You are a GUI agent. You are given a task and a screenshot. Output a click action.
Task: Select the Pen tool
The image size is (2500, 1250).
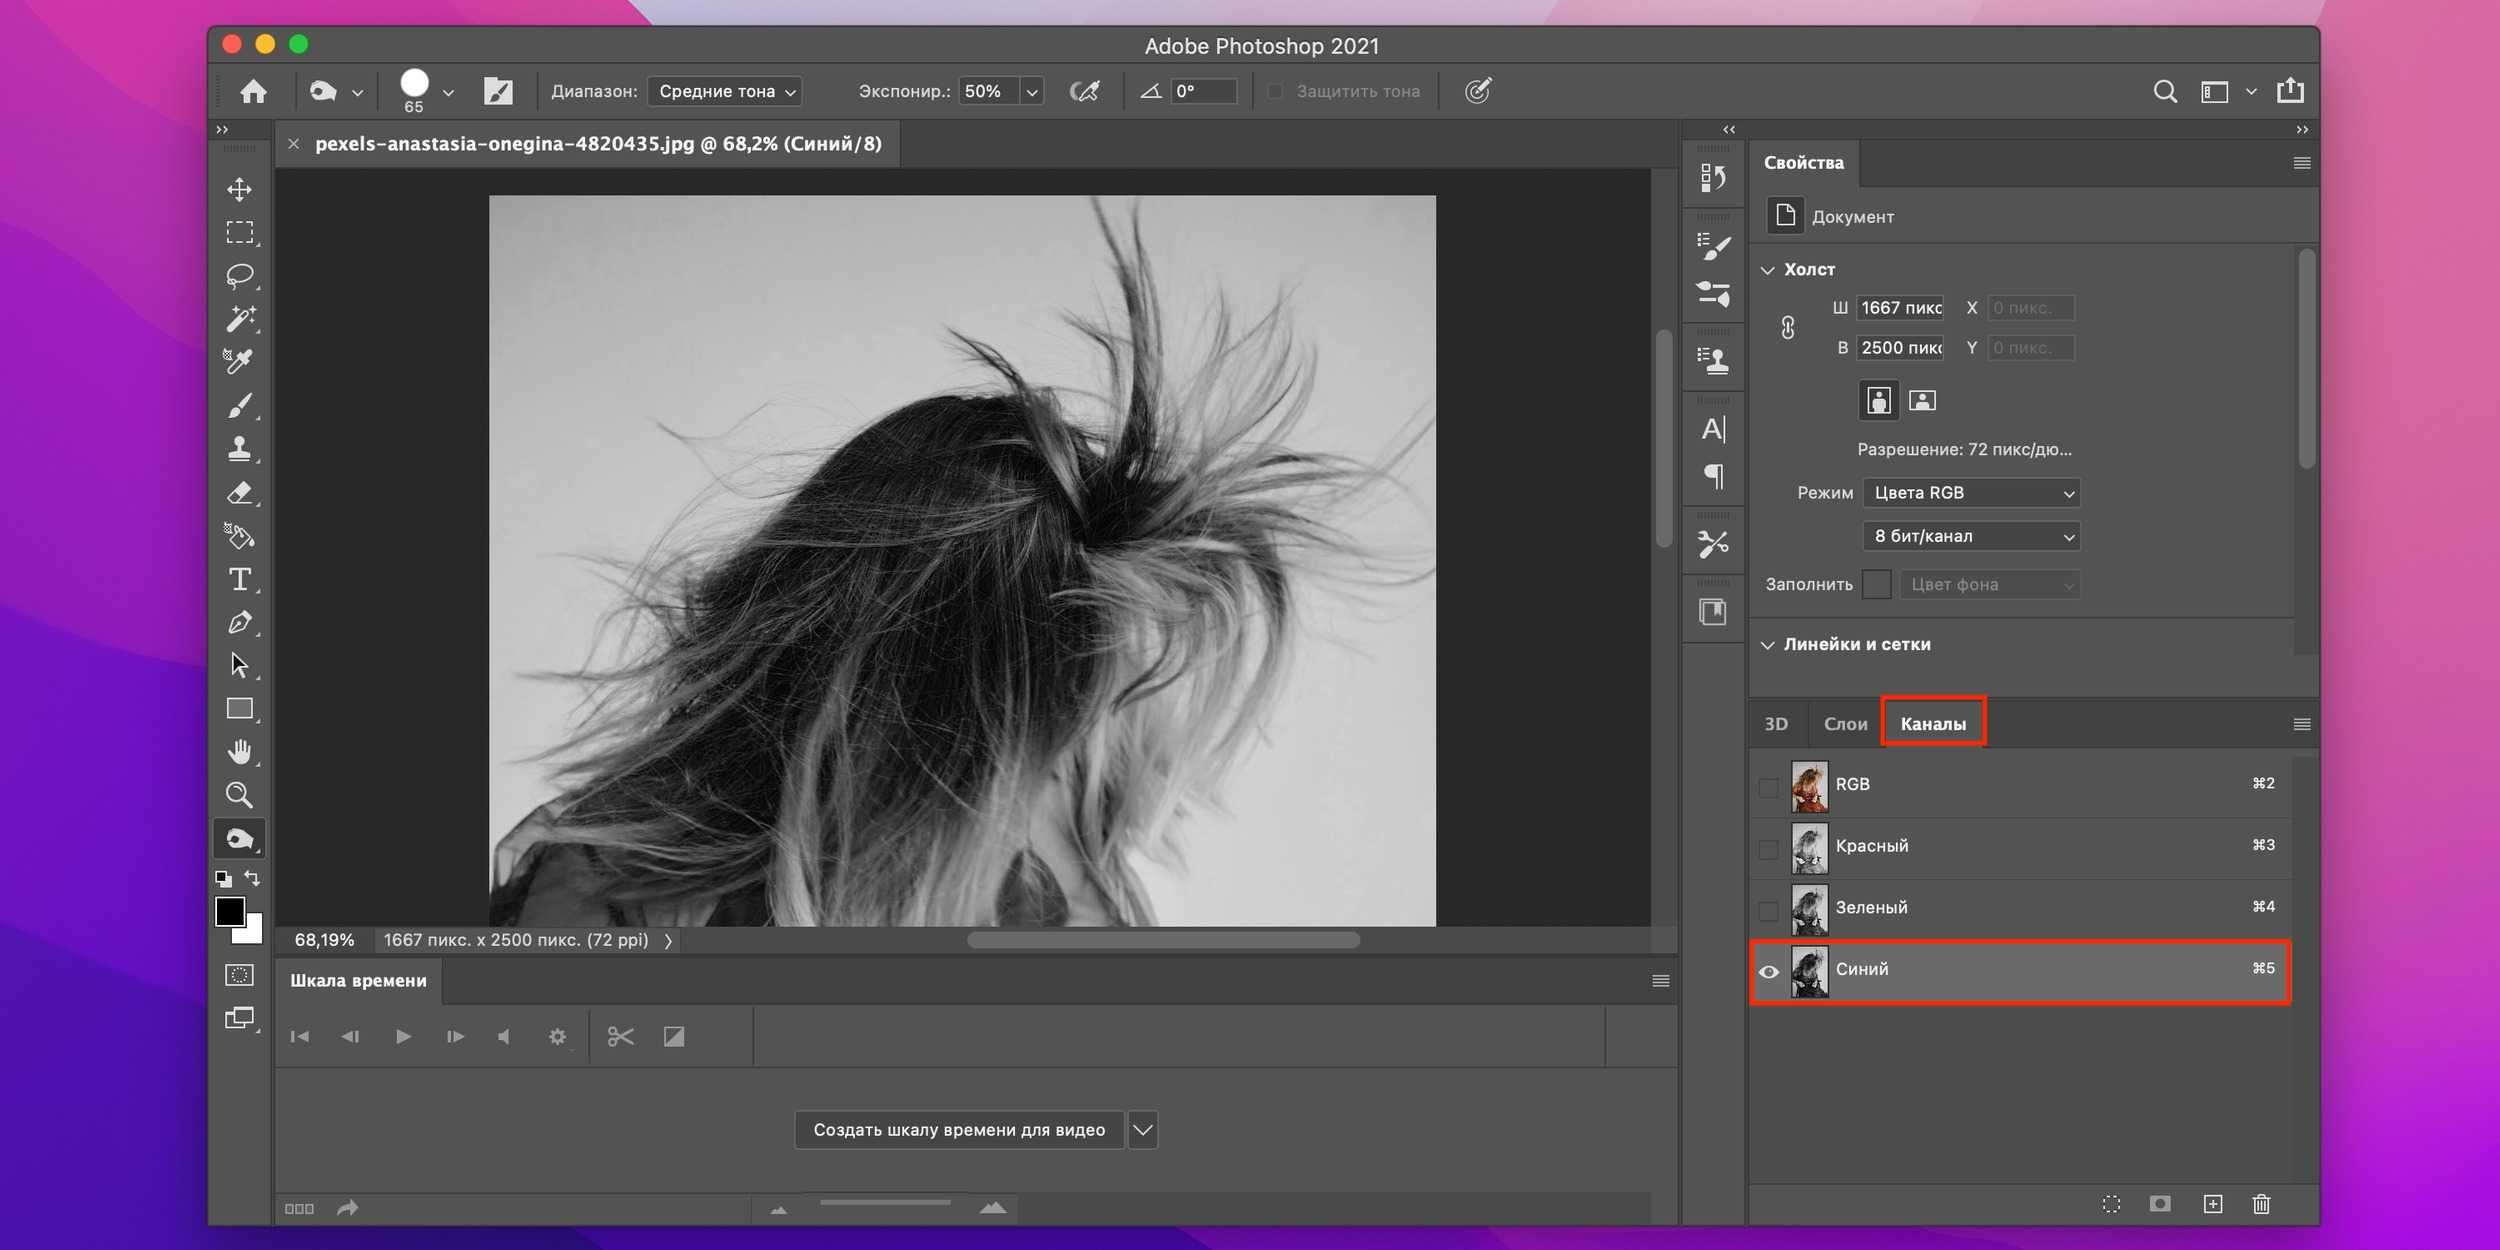pos(239,622)
